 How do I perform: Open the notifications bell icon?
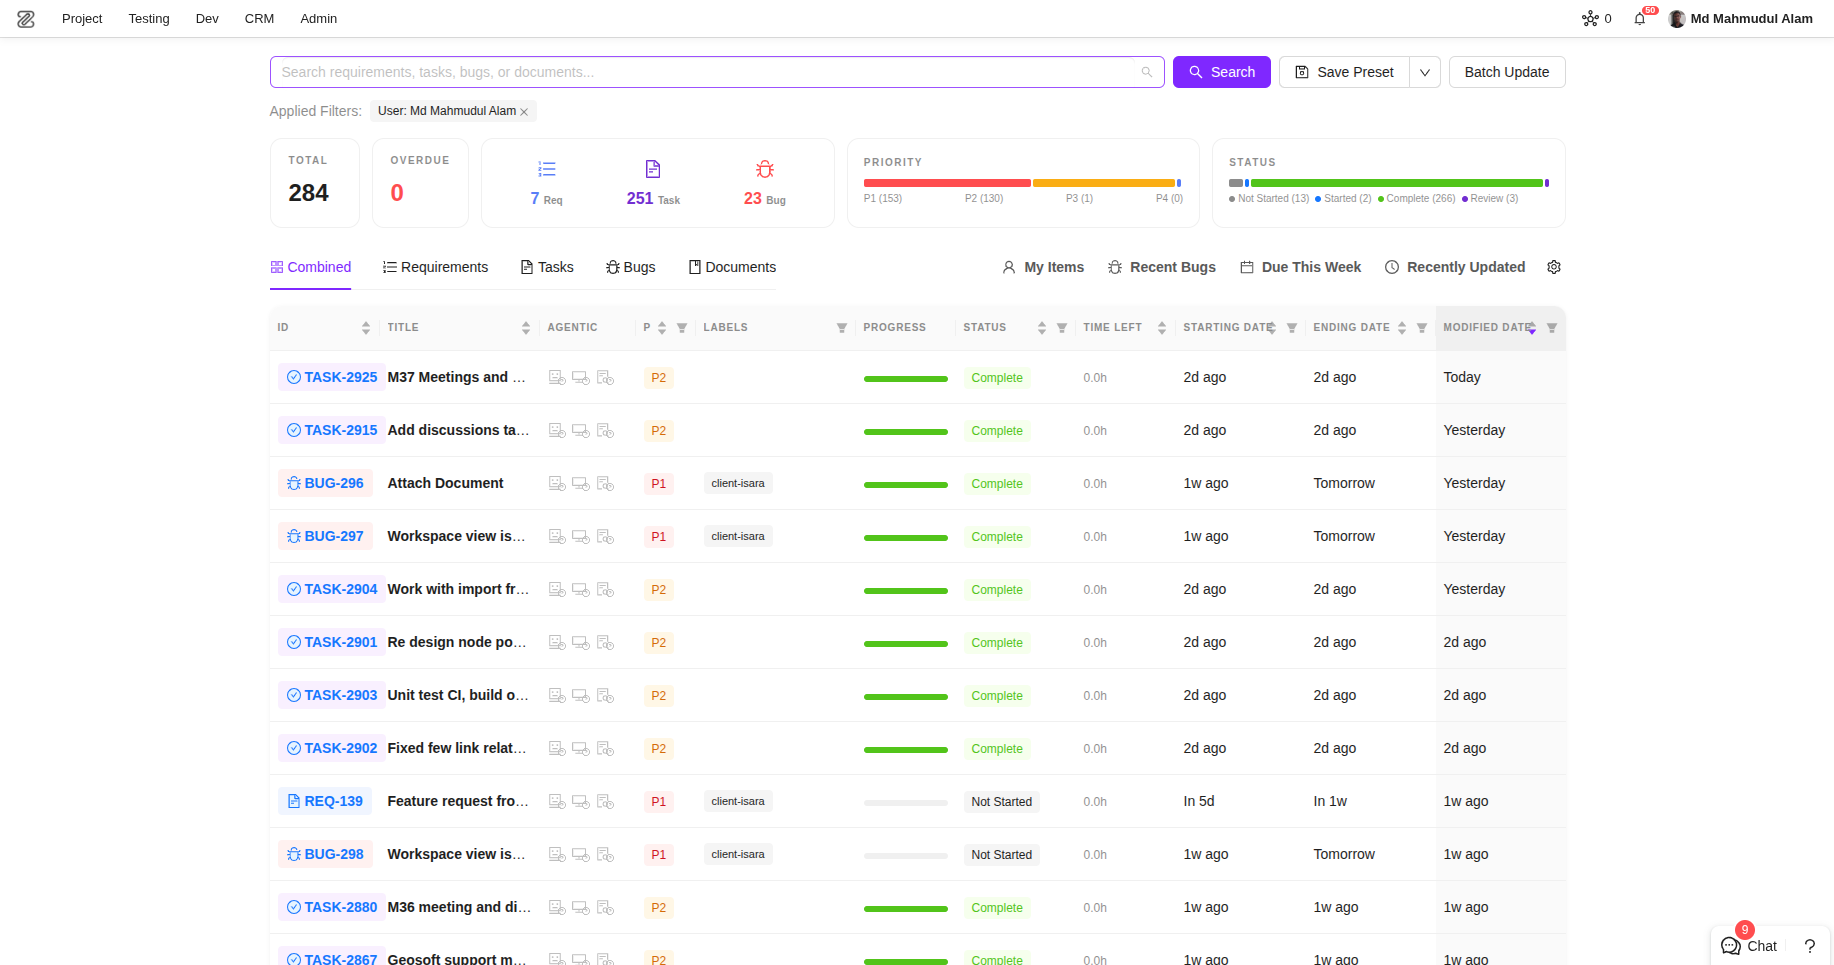point(1639,19)
